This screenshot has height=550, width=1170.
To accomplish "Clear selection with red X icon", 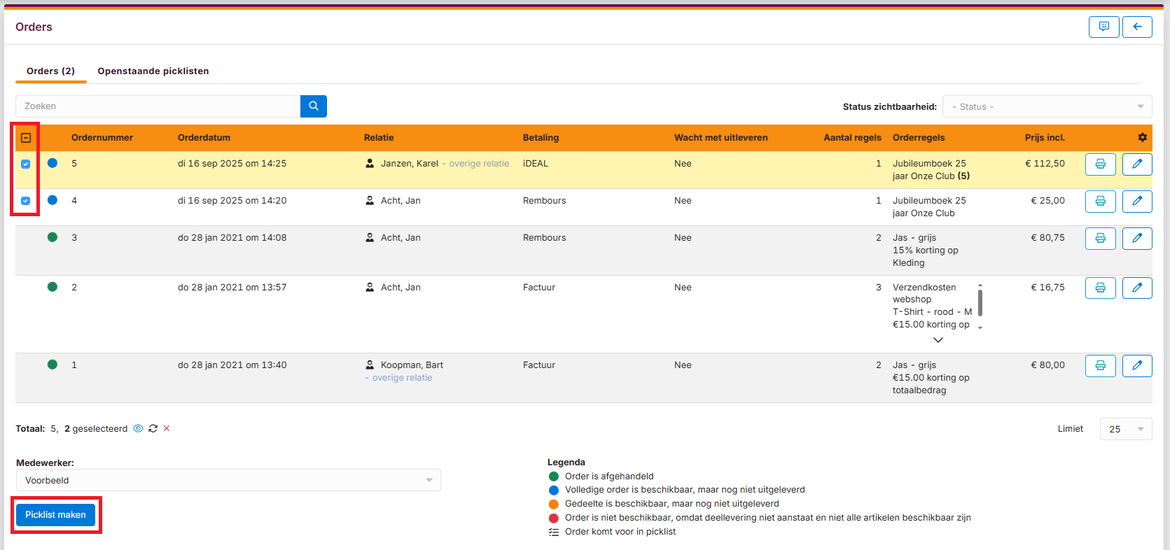I will pos(167,428).
